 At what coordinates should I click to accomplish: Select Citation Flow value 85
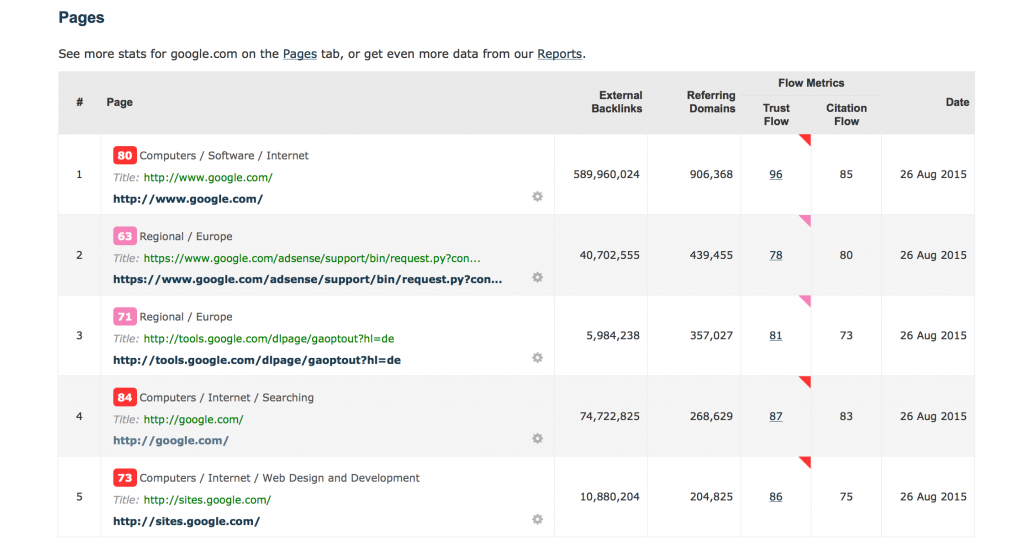(846, 174)
